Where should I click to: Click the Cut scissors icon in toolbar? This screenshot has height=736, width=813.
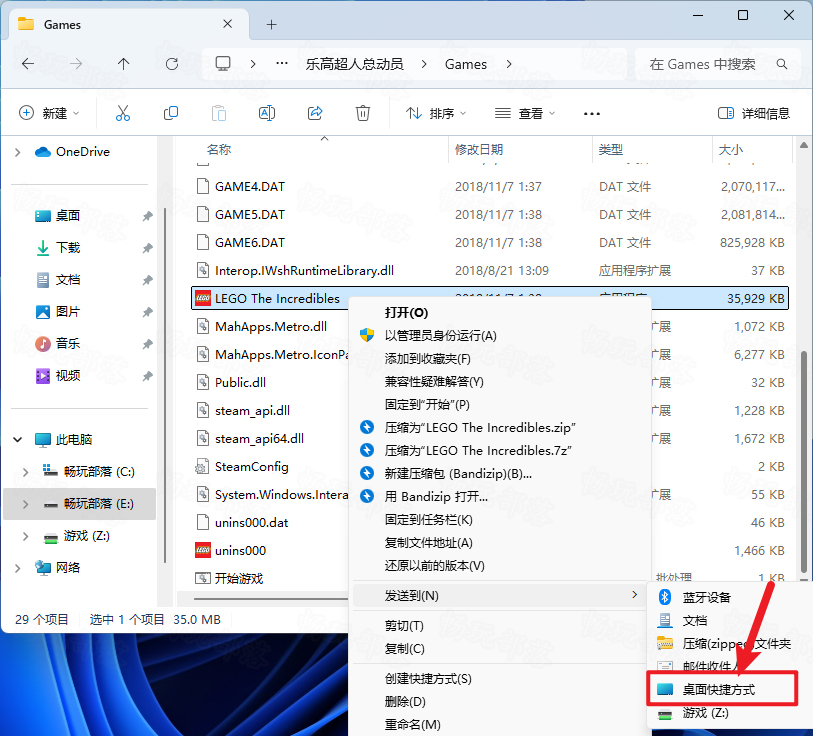[x=122, y=113]
